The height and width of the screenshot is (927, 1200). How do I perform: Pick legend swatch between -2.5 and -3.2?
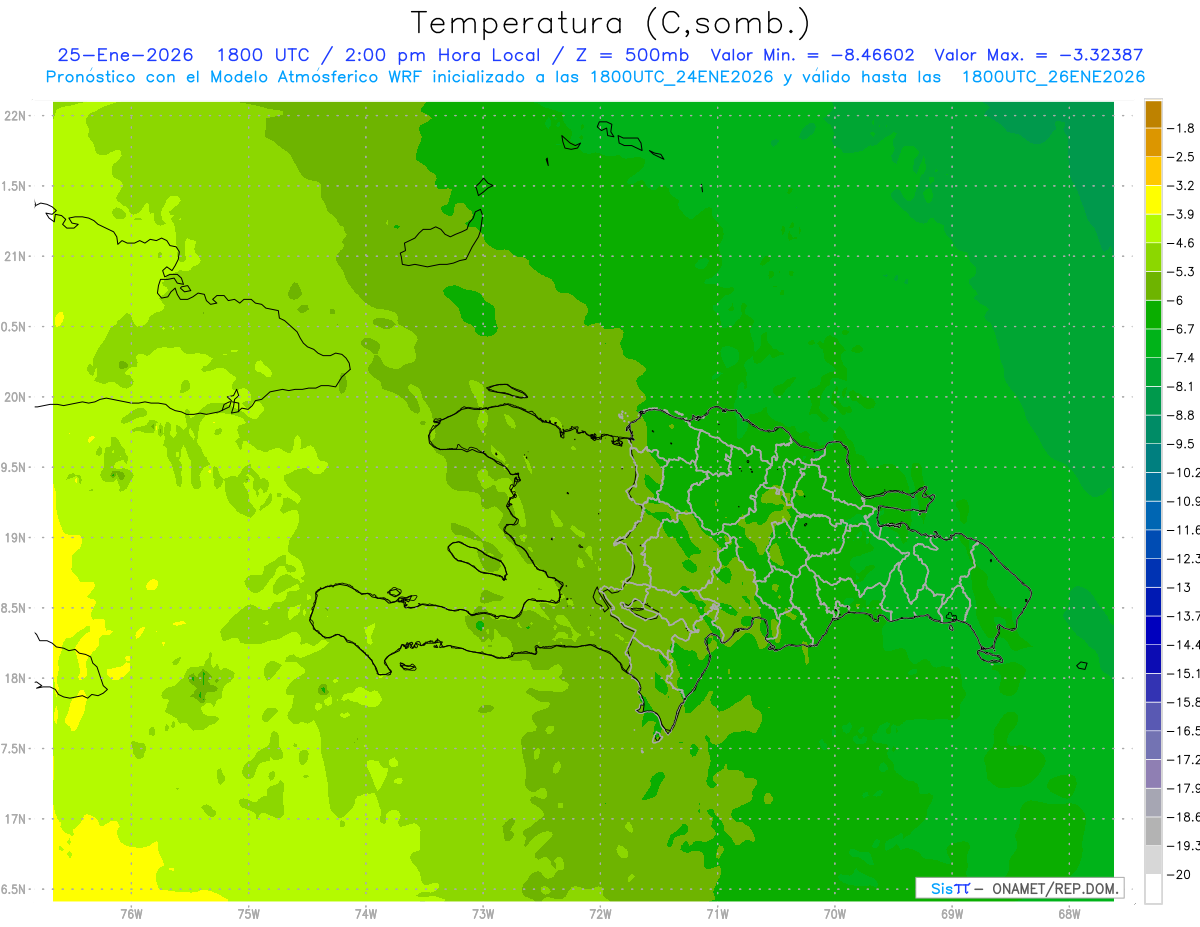pos(1153,171)
